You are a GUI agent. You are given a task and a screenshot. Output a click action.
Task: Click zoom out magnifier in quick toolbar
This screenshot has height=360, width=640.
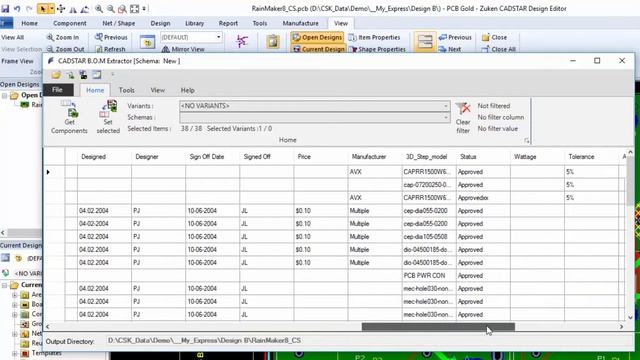[x=111, y=9]
